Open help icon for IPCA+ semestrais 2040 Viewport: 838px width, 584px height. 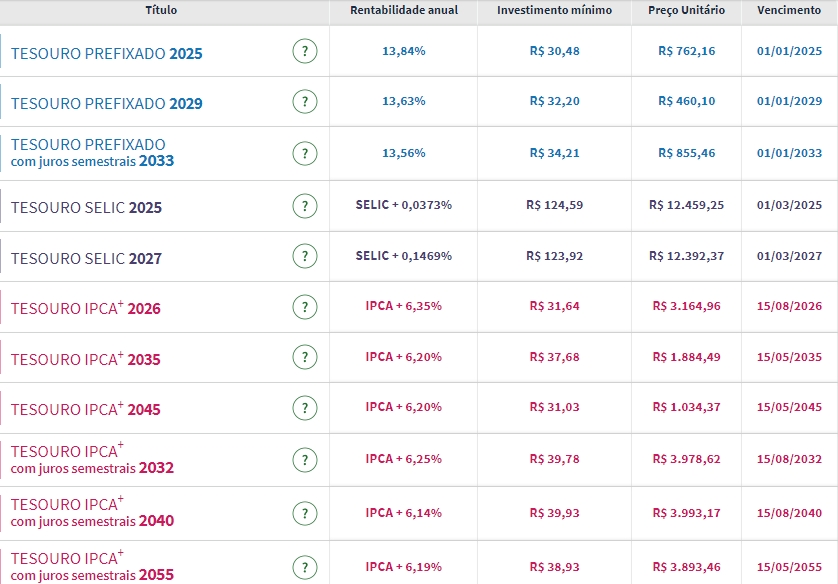(x=305, y=513)
